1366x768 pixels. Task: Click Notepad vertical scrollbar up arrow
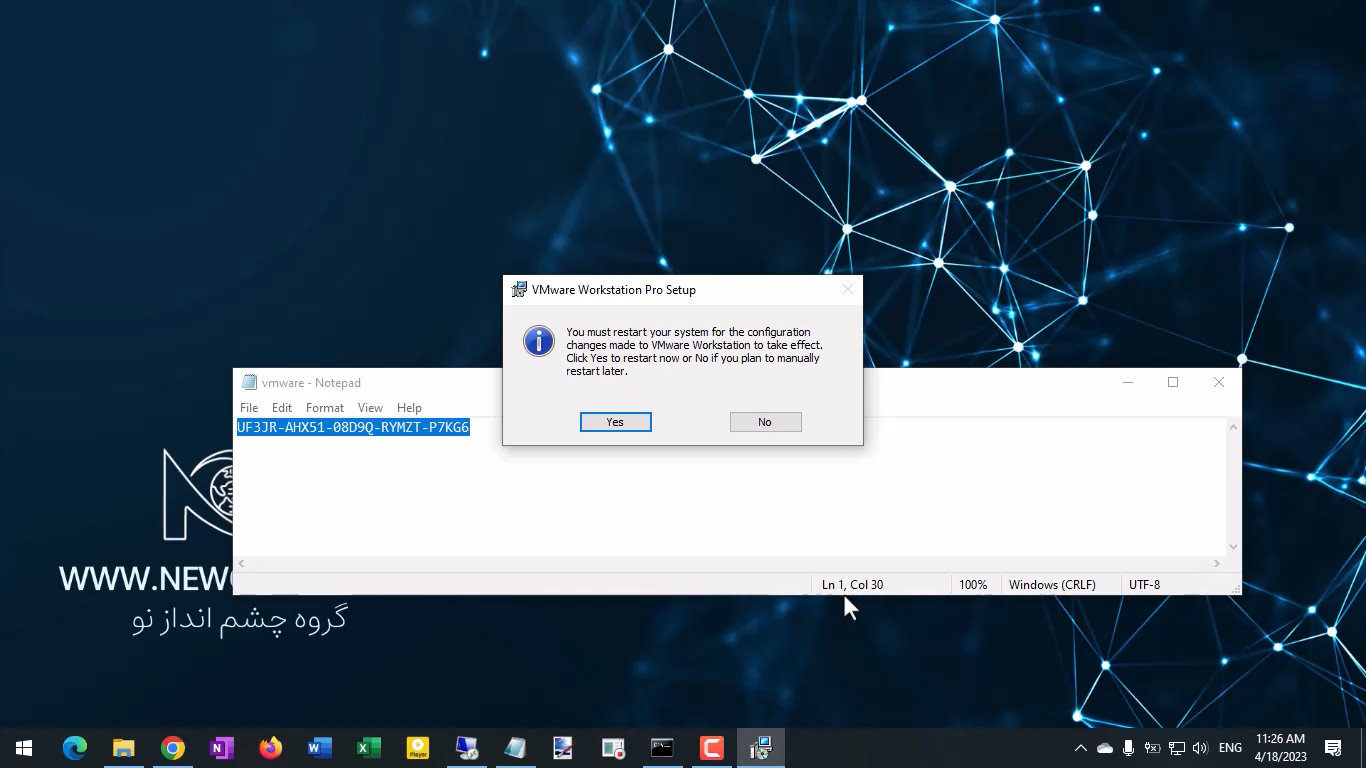pos(1233,427)
